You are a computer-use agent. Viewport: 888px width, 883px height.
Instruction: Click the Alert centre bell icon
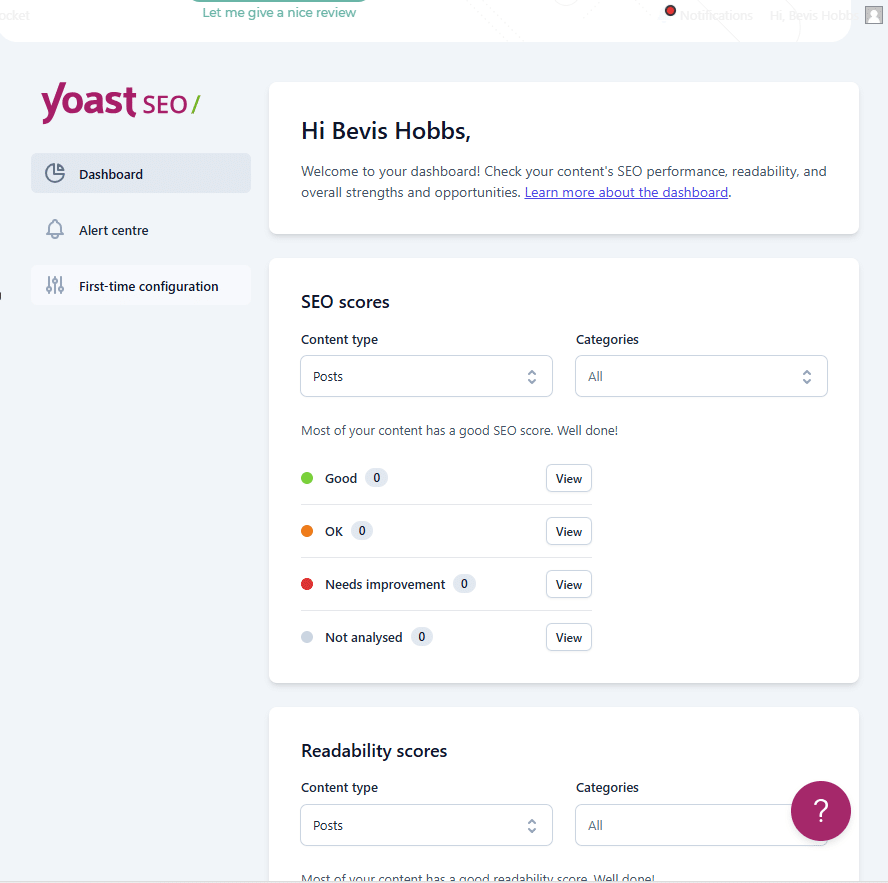(55, 229)
